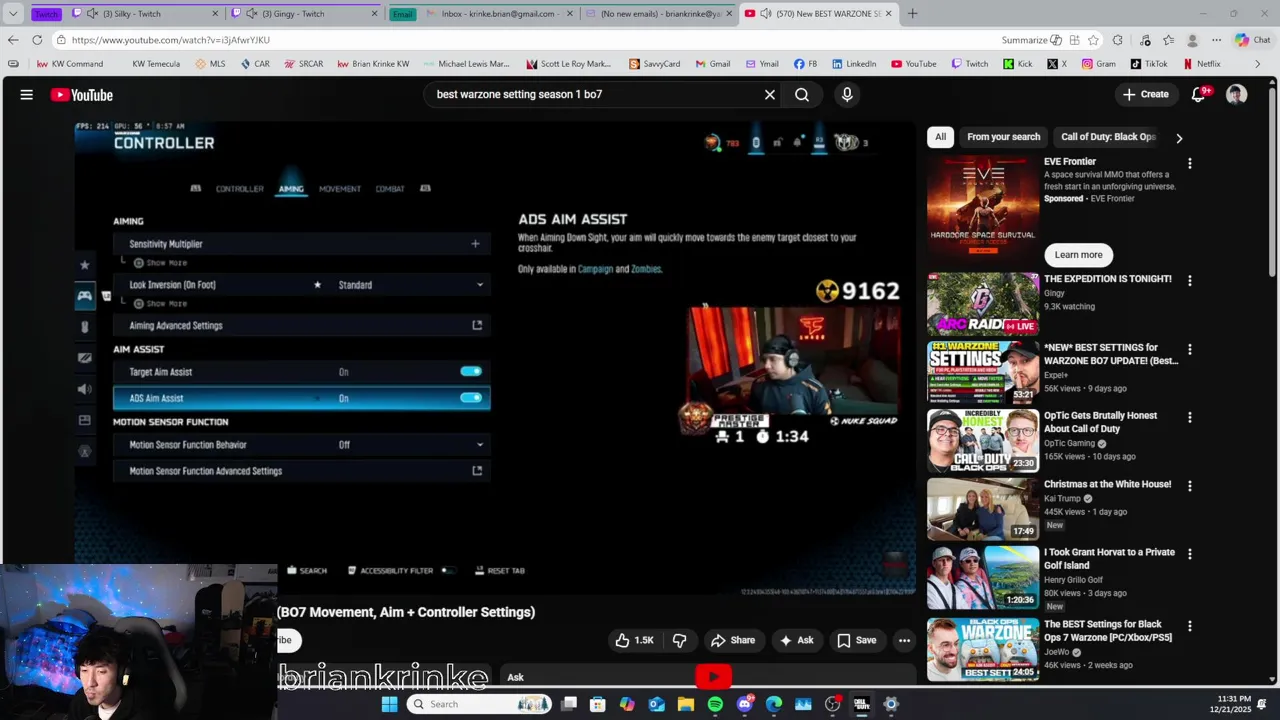Image resolution: width=1280 pixels, height=720 pixels.
Task: Expand the Sensitivity Multiplier plus
Action: [x=475, y=243]
